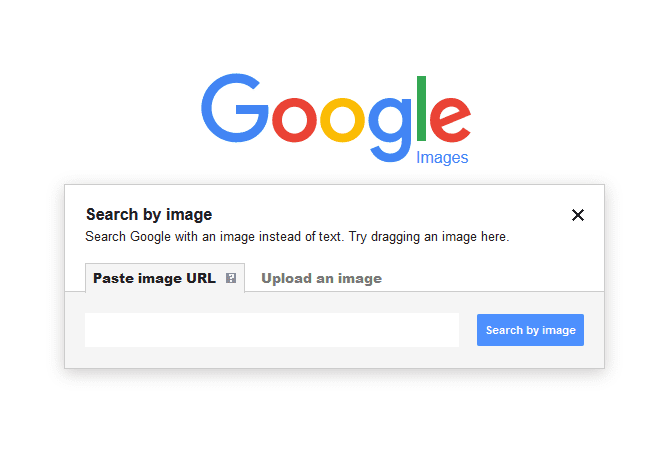
Task: Click the Images label under Google logo
Action: [x=442, y=158]
